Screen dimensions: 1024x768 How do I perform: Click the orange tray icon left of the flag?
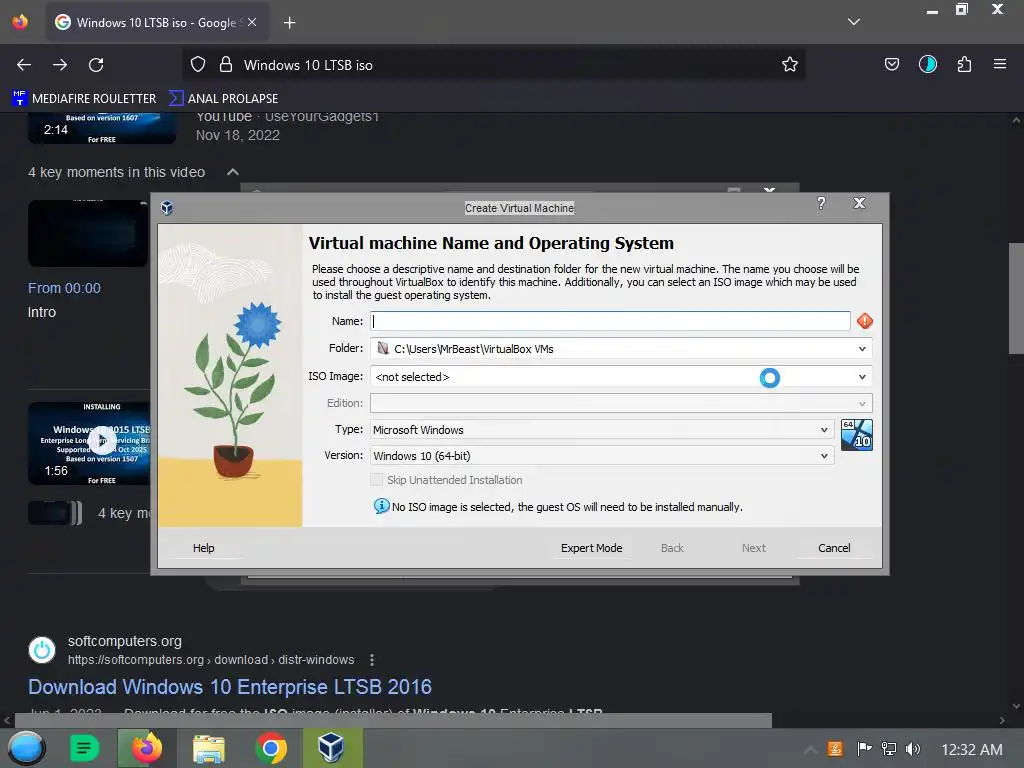[835, 748]
